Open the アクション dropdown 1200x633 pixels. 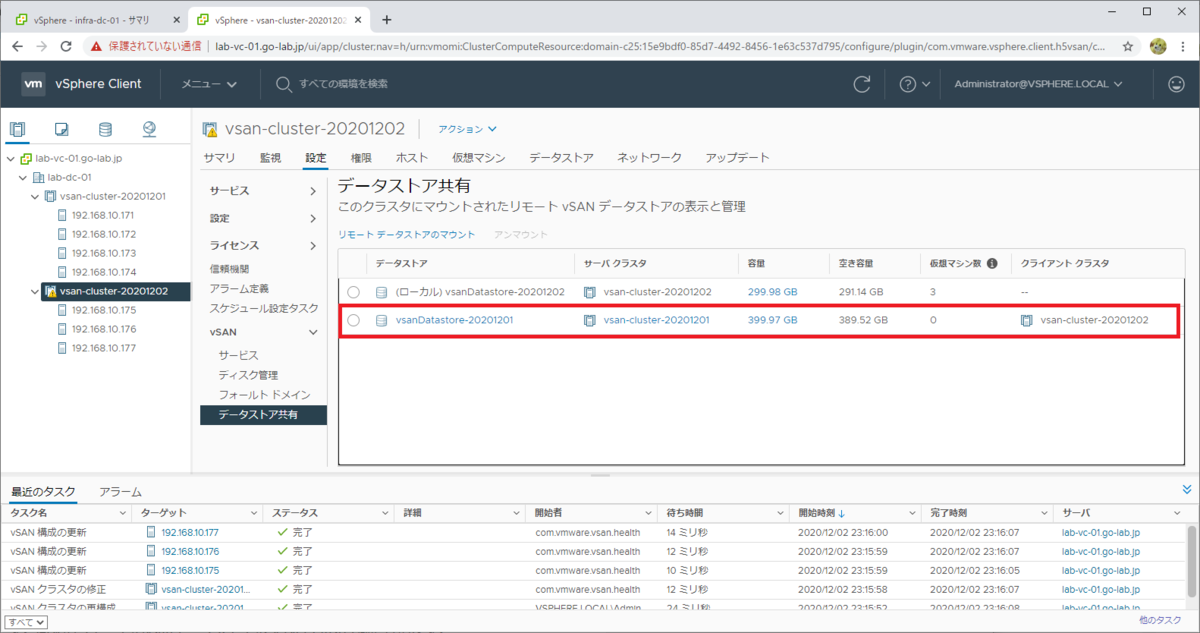468,129
